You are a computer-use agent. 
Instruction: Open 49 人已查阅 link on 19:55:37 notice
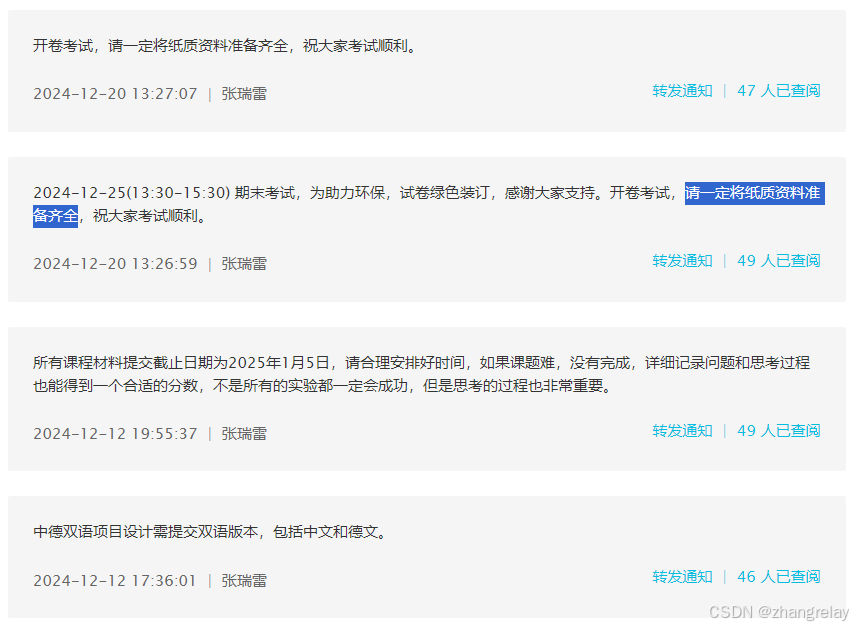point(778,431)
